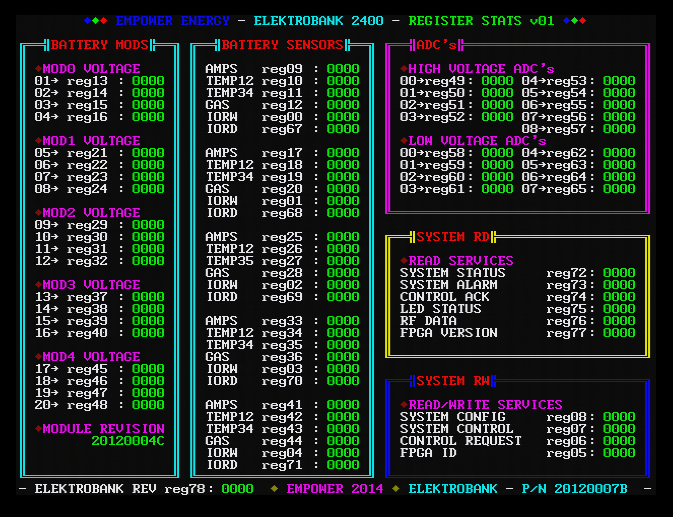Click the TEMP12 reg10 value

(x=343, y=81)
